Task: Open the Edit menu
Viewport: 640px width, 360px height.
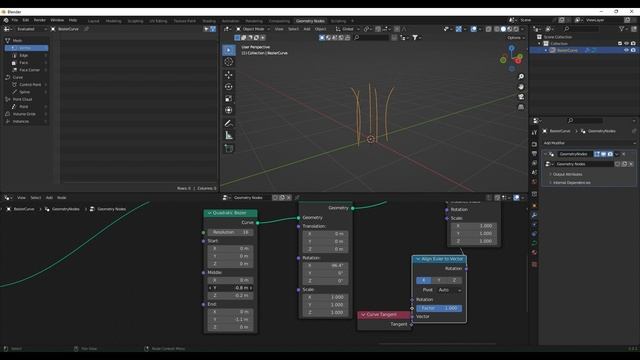Action: coord(26,20)
